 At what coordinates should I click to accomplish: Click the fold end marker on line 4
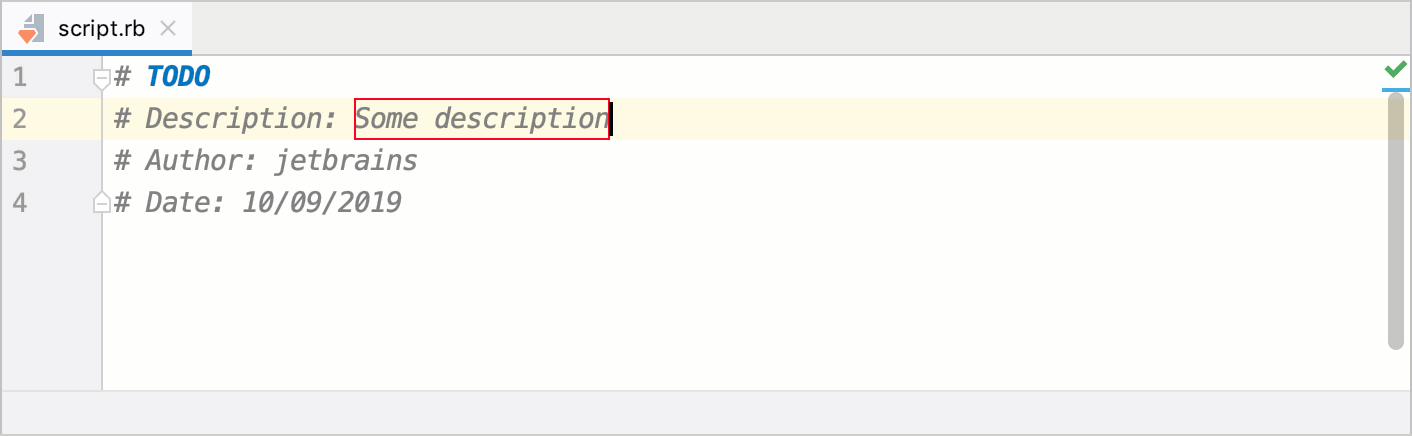(x=101, y=203)
